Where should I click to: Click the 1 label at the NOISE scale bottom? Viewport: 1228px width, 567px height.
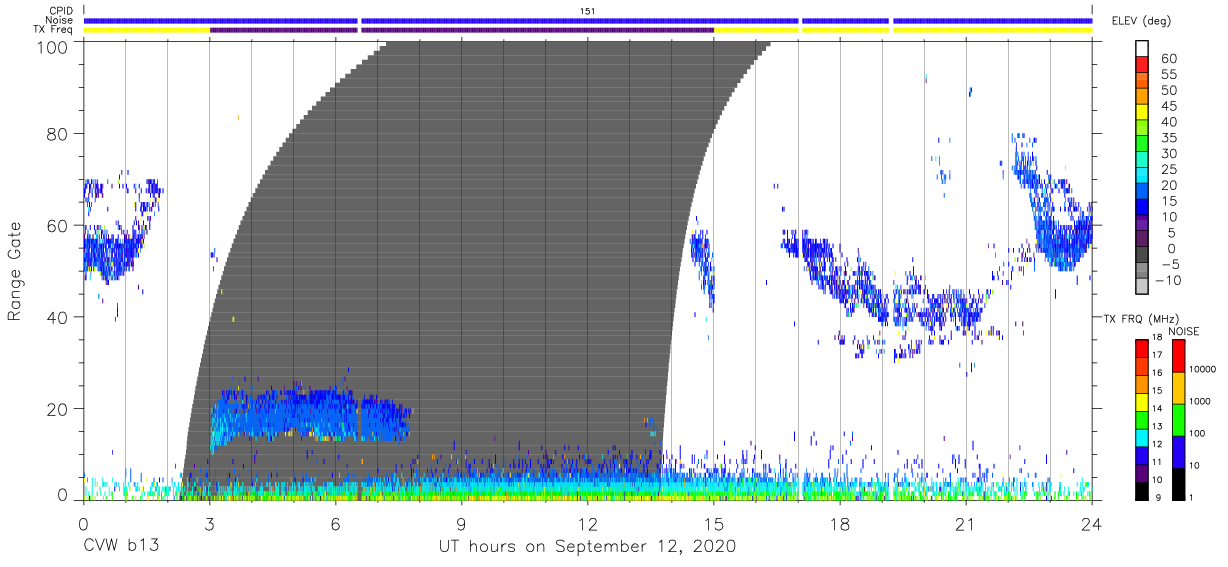coord(1190,497)
